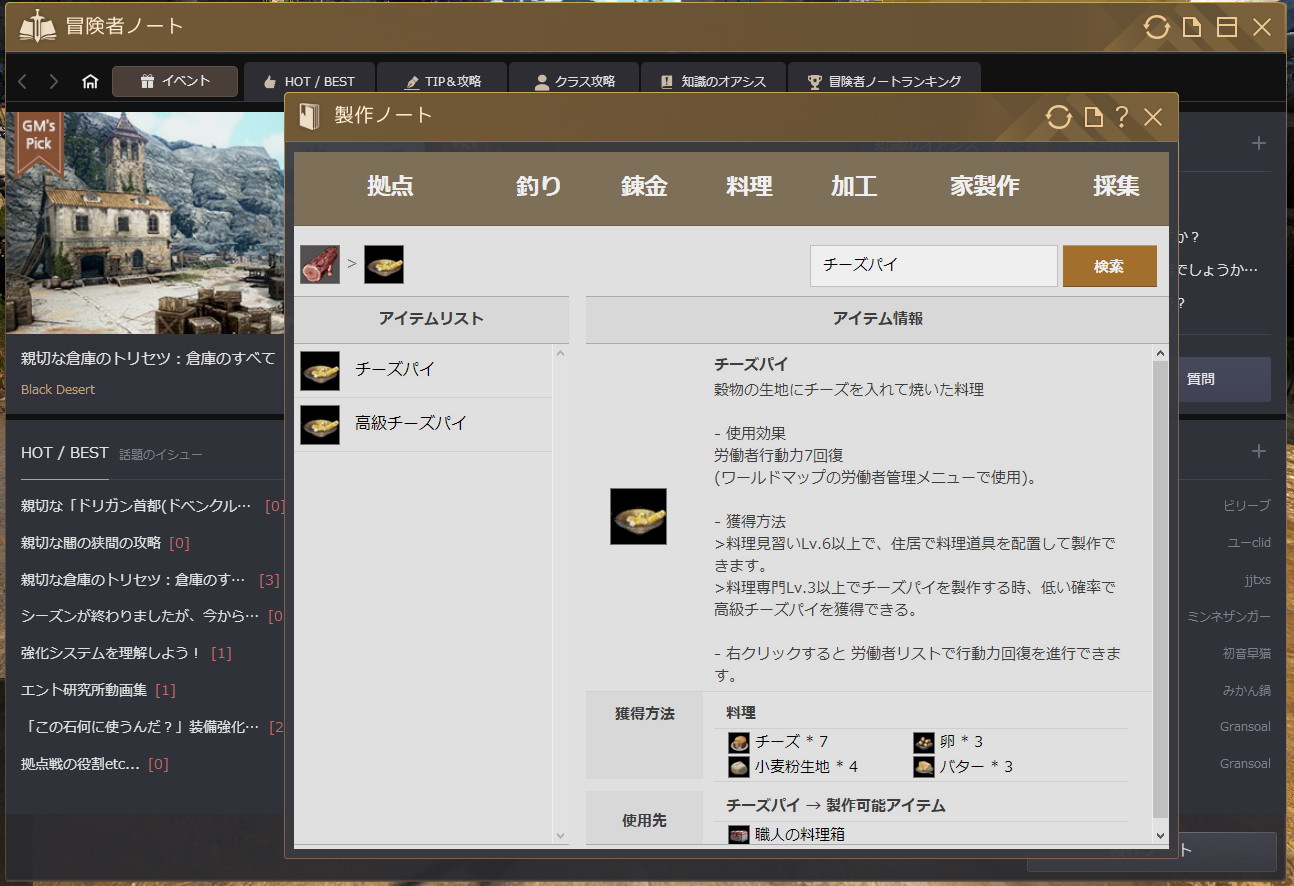This screenshot has height=886, width=1294.
Task: Click the 小麦粉生地 ingredient icon
Action: 739,767
